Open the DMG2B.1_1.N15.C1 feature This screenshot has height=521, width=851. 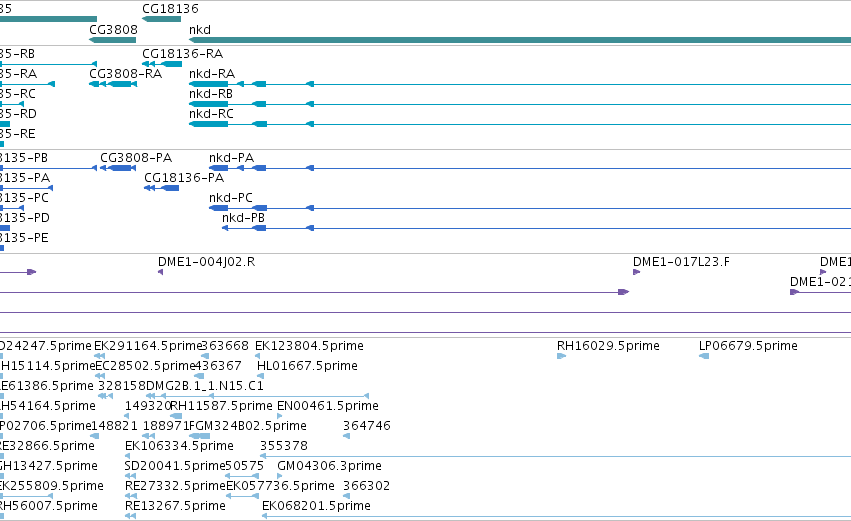point(205,386)
